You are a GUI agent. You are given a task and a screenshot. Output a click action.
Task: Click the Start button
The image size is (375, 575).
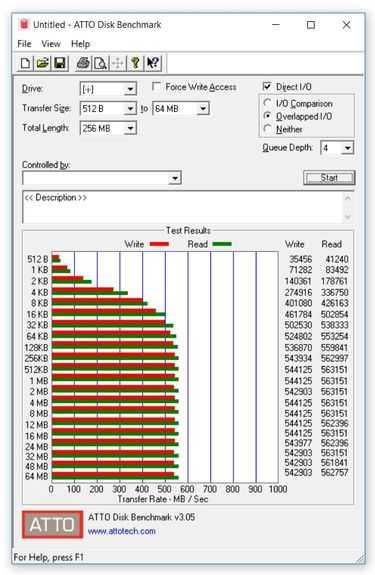[x=329, y=178]
